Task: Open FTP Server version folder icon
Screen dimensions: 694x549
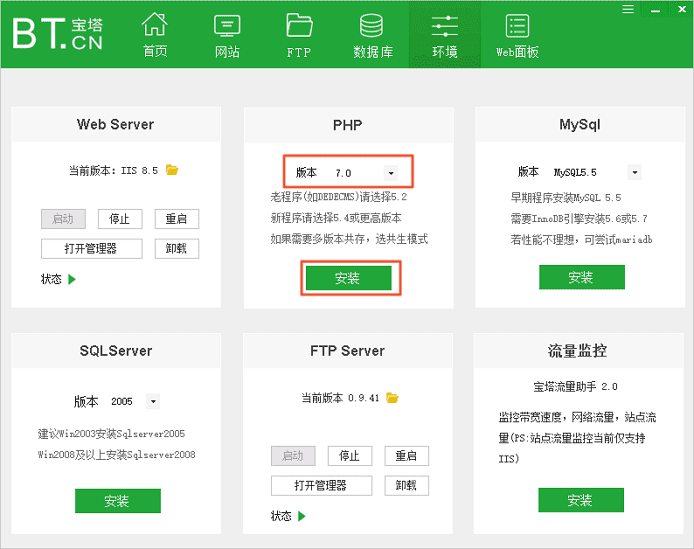Action: 393,398
